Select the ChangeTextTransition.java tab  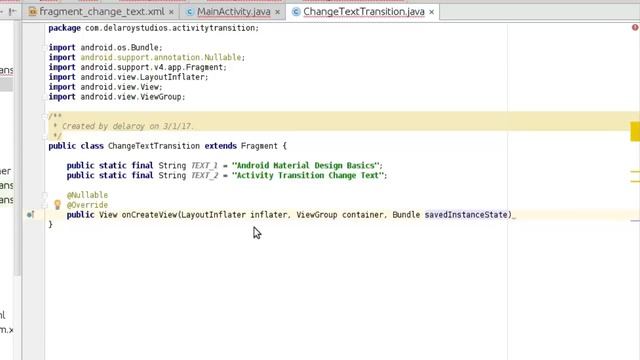[364, 12]
